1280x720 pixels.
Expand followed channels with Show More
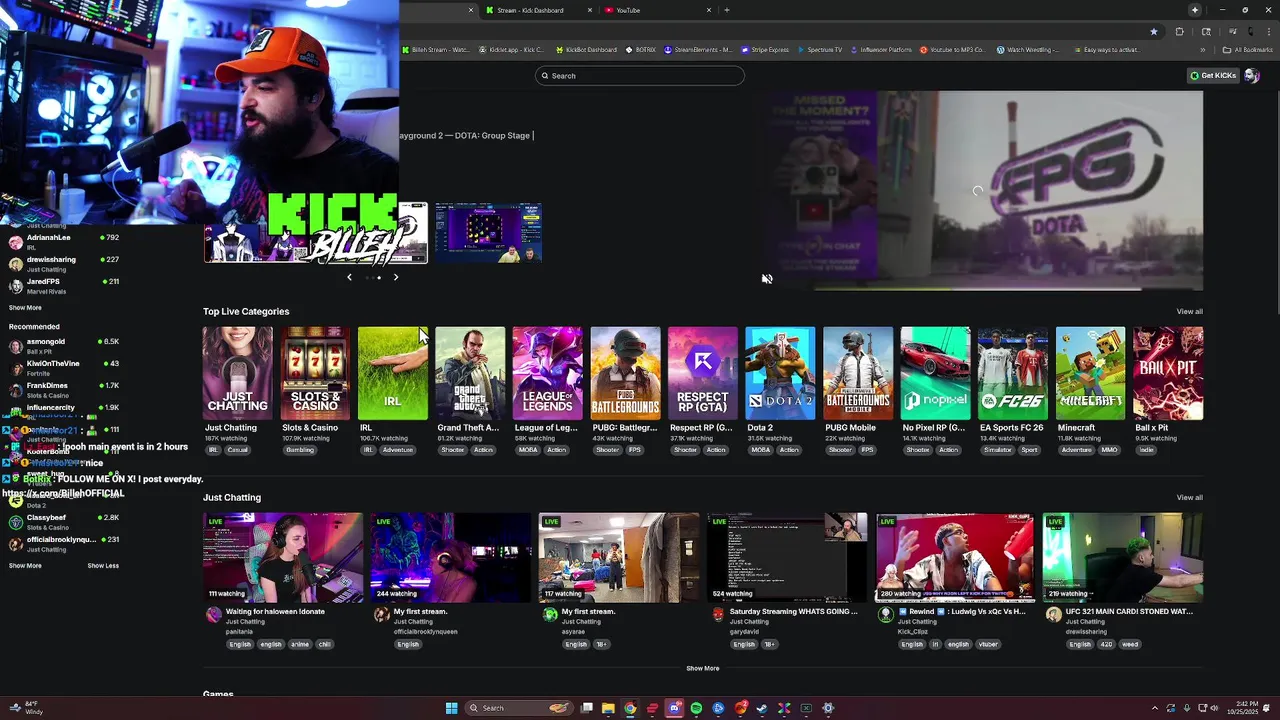(x=25, y=308)
